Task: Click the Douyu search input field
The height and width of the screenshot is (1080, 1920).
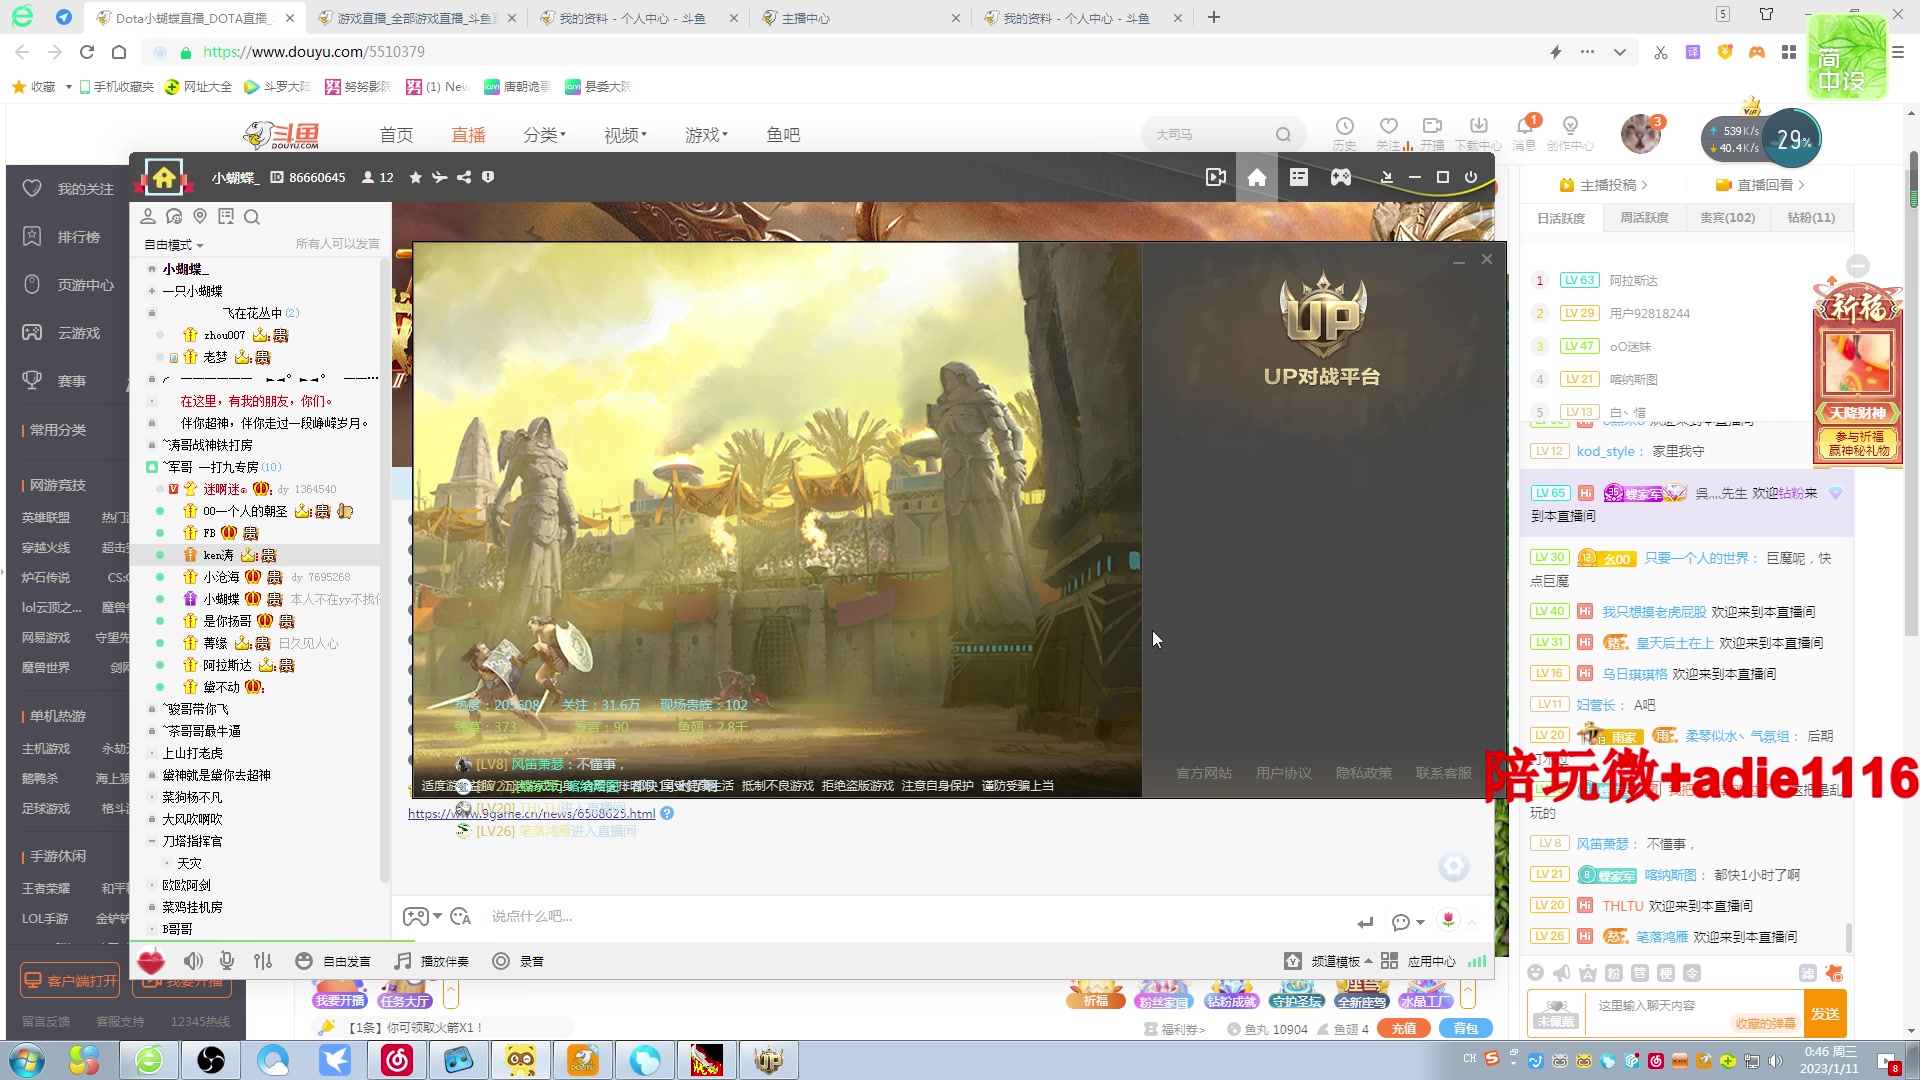Action: point(1210,134)
